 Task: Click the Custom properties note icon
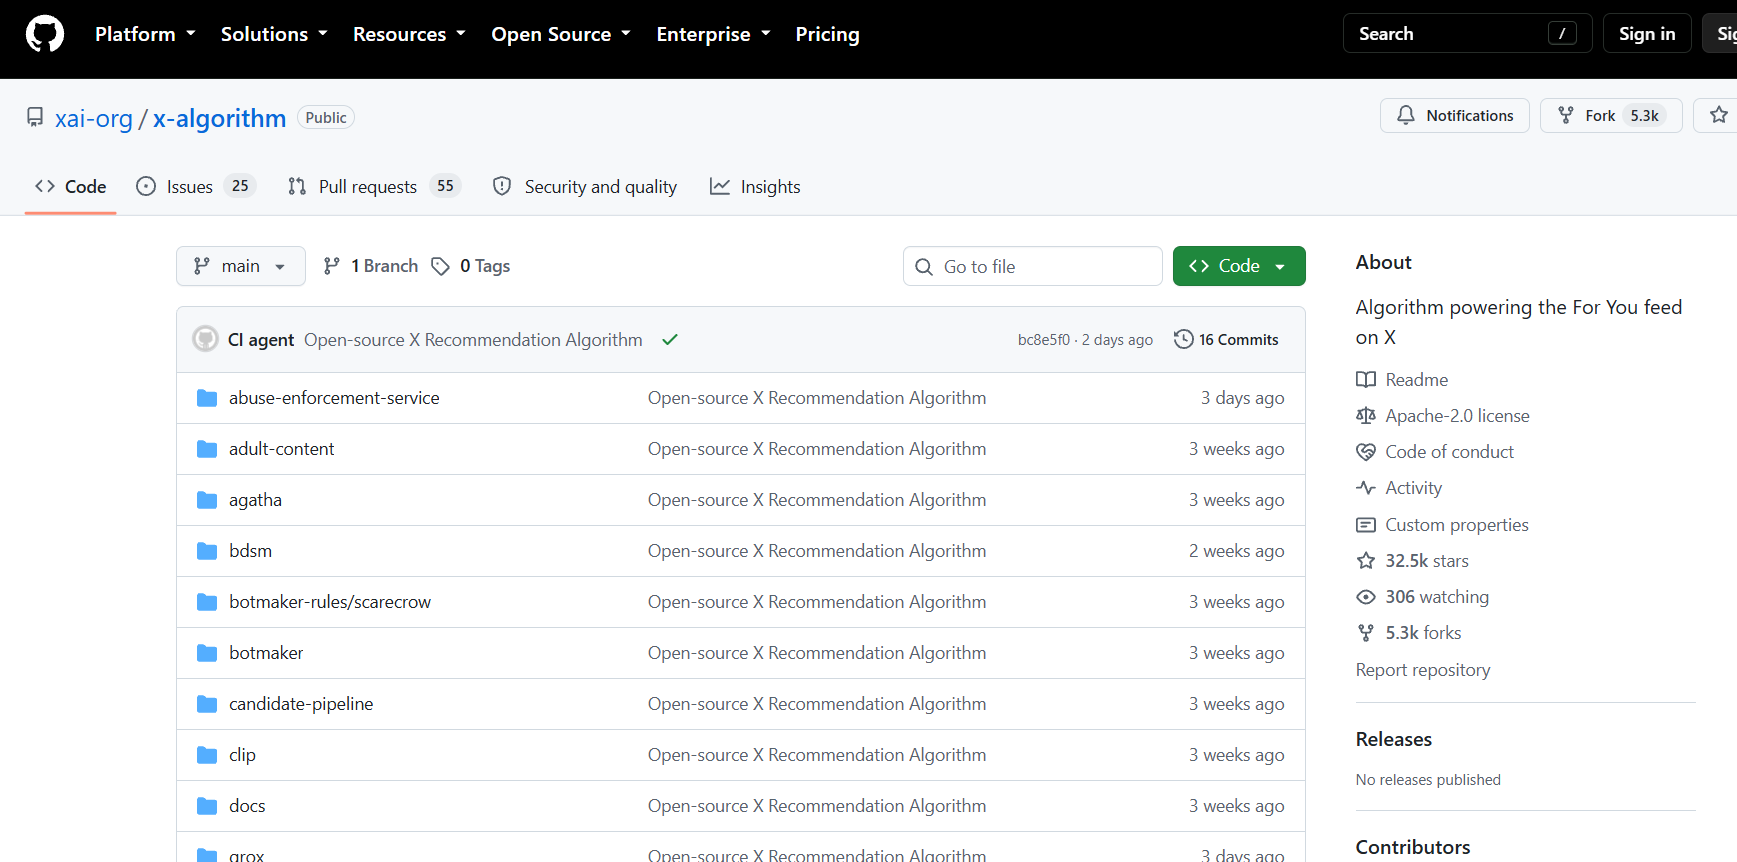point(1366,525)
